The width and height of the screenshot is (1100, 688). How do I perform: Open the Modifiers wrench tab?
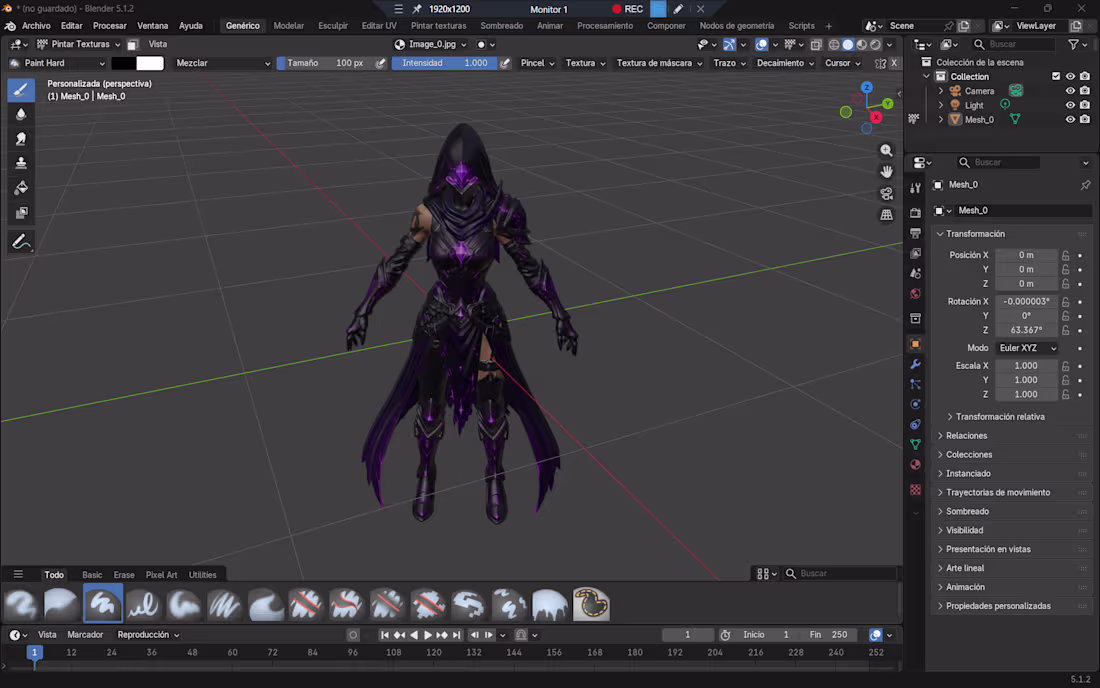tap(915, 365)
